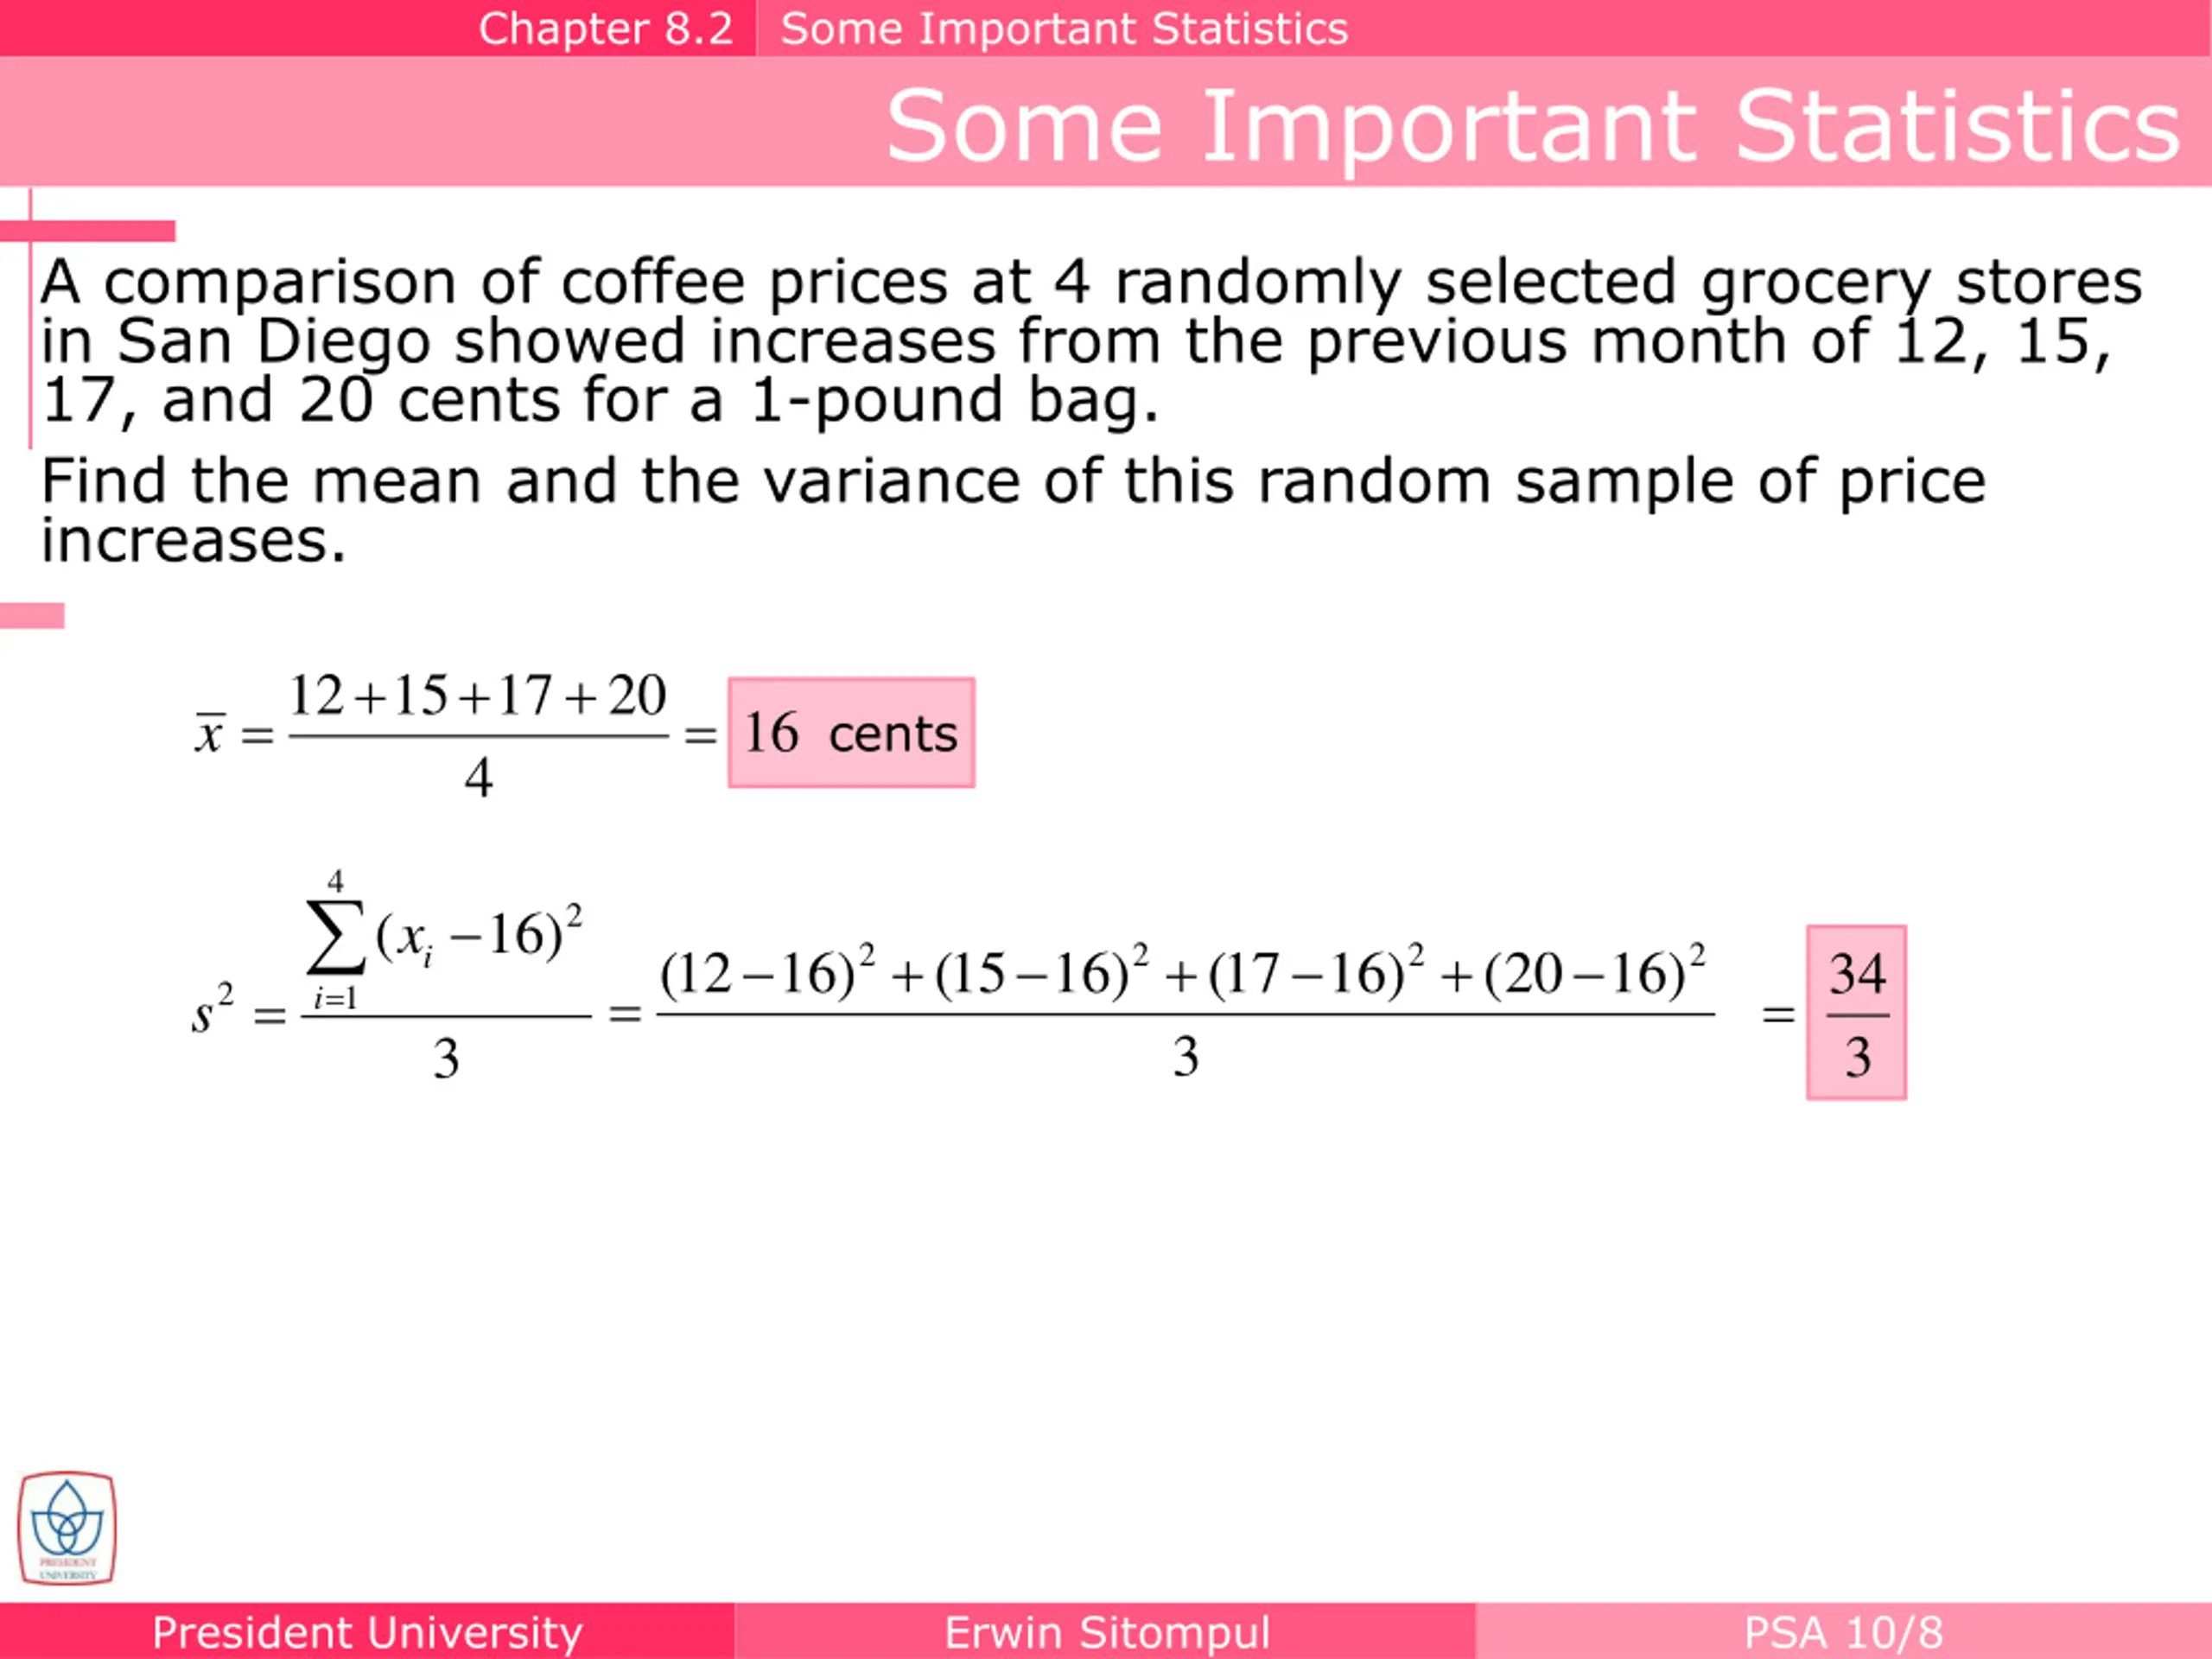2212x1659 pixels.
Task: Click the pink horizontal bar above problem text
Action: tap(88, 231)
